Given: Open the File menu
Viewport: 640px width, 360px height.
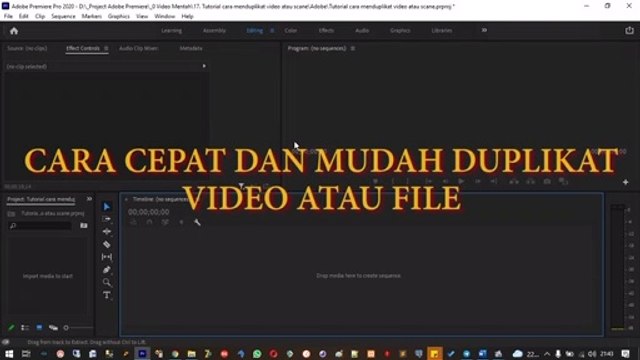Looking at the screenshot, I should coord(8,16).
